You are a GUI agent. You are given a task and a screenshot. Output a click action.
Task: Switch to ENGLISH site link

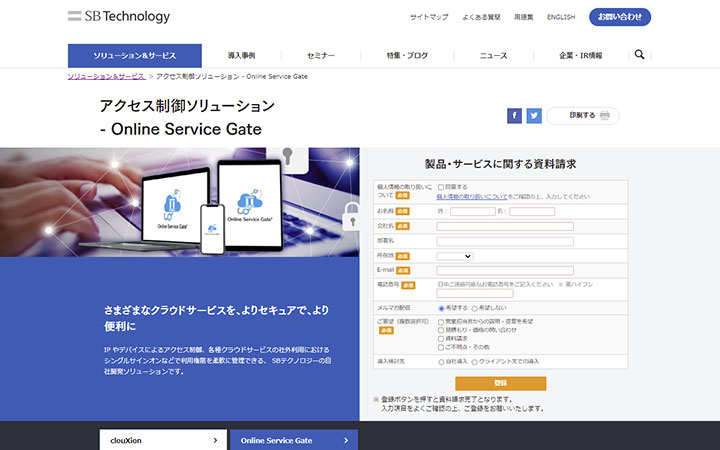click(x=561, y=17)
